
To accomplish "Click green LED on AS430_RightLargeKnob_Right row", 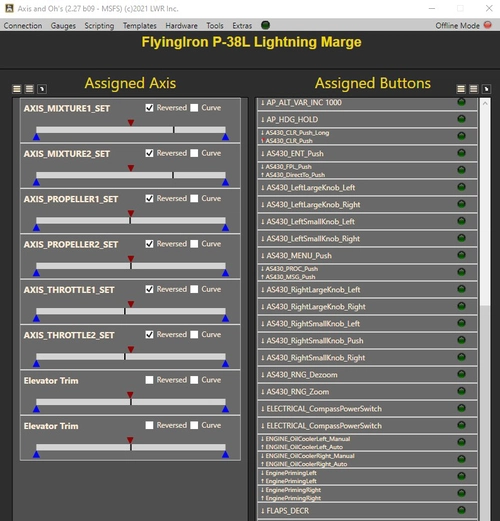I will 461,306.
